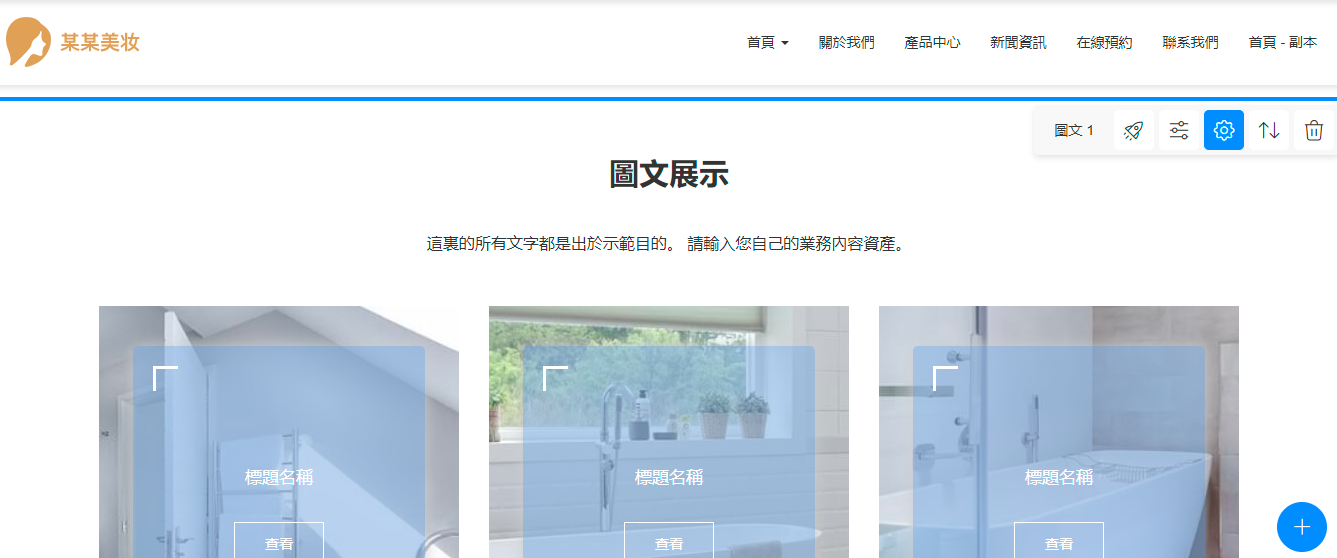
Task: Click 標題名稱 on the first card
Action: 279,478
